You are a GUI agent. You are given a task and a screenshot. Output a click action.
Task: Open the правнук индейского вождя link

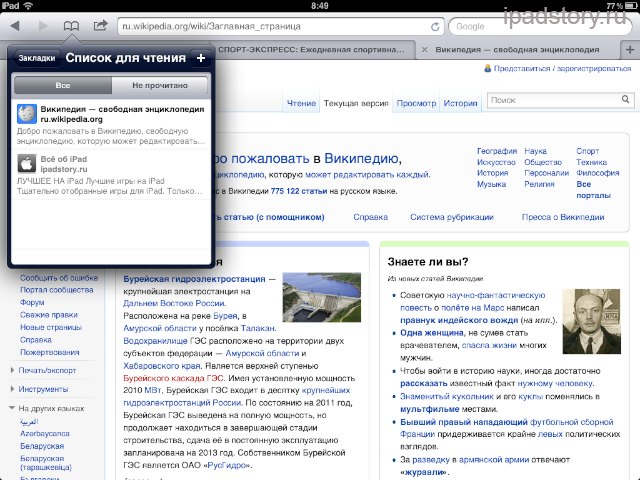coord(459,320)
